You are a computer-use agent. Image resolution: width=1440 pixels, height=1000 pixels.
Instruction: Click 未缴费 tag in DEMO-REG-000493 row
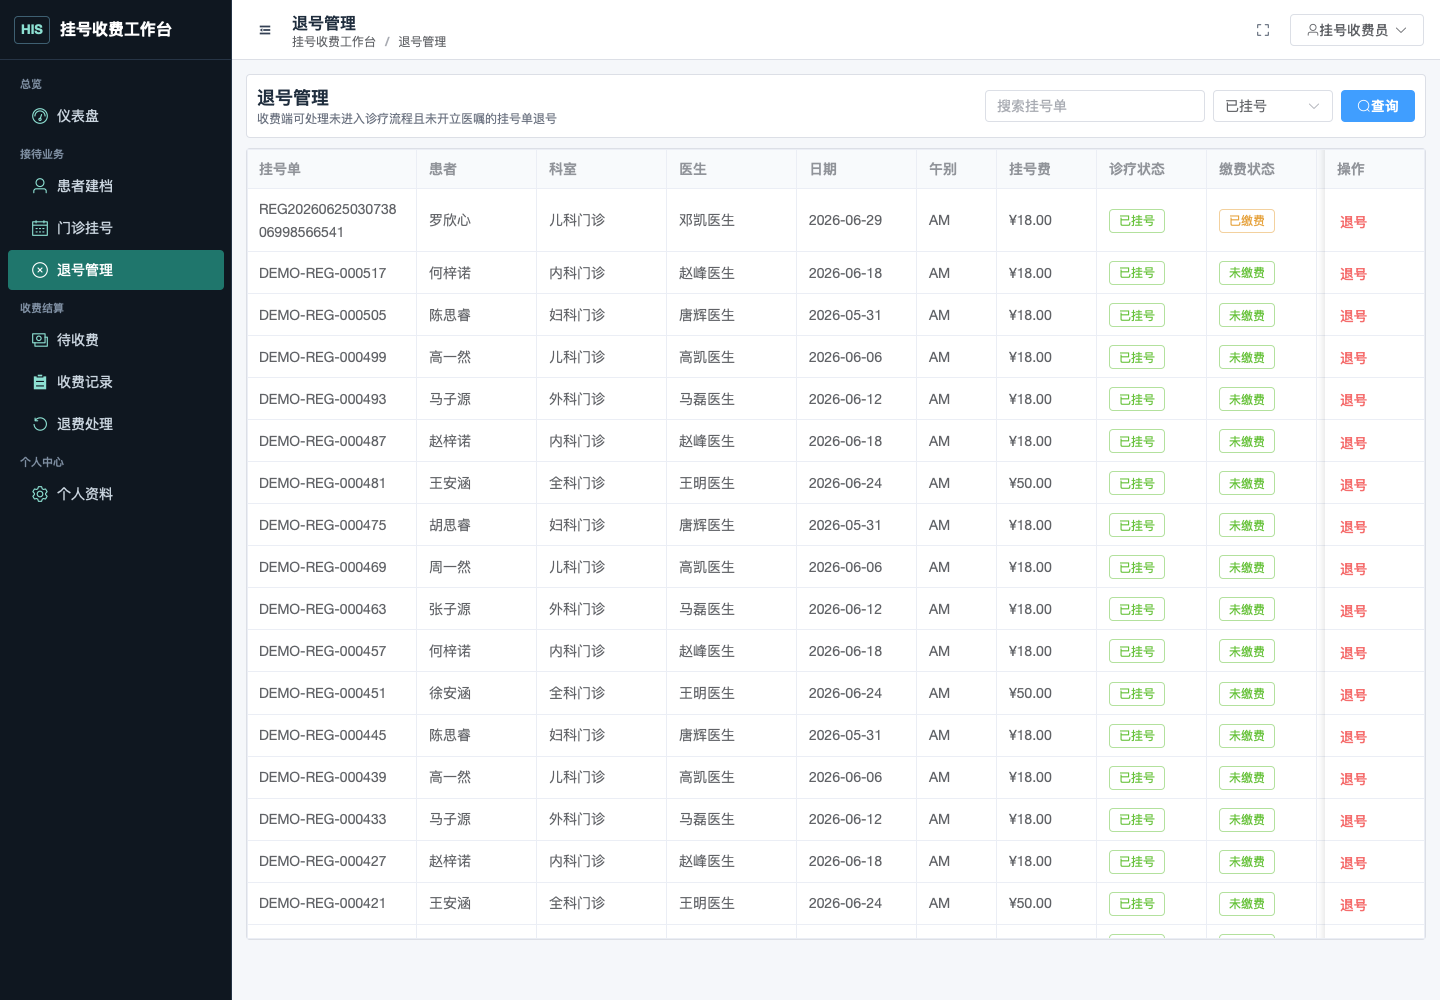pyautogui.click(x=1247, y=400)
